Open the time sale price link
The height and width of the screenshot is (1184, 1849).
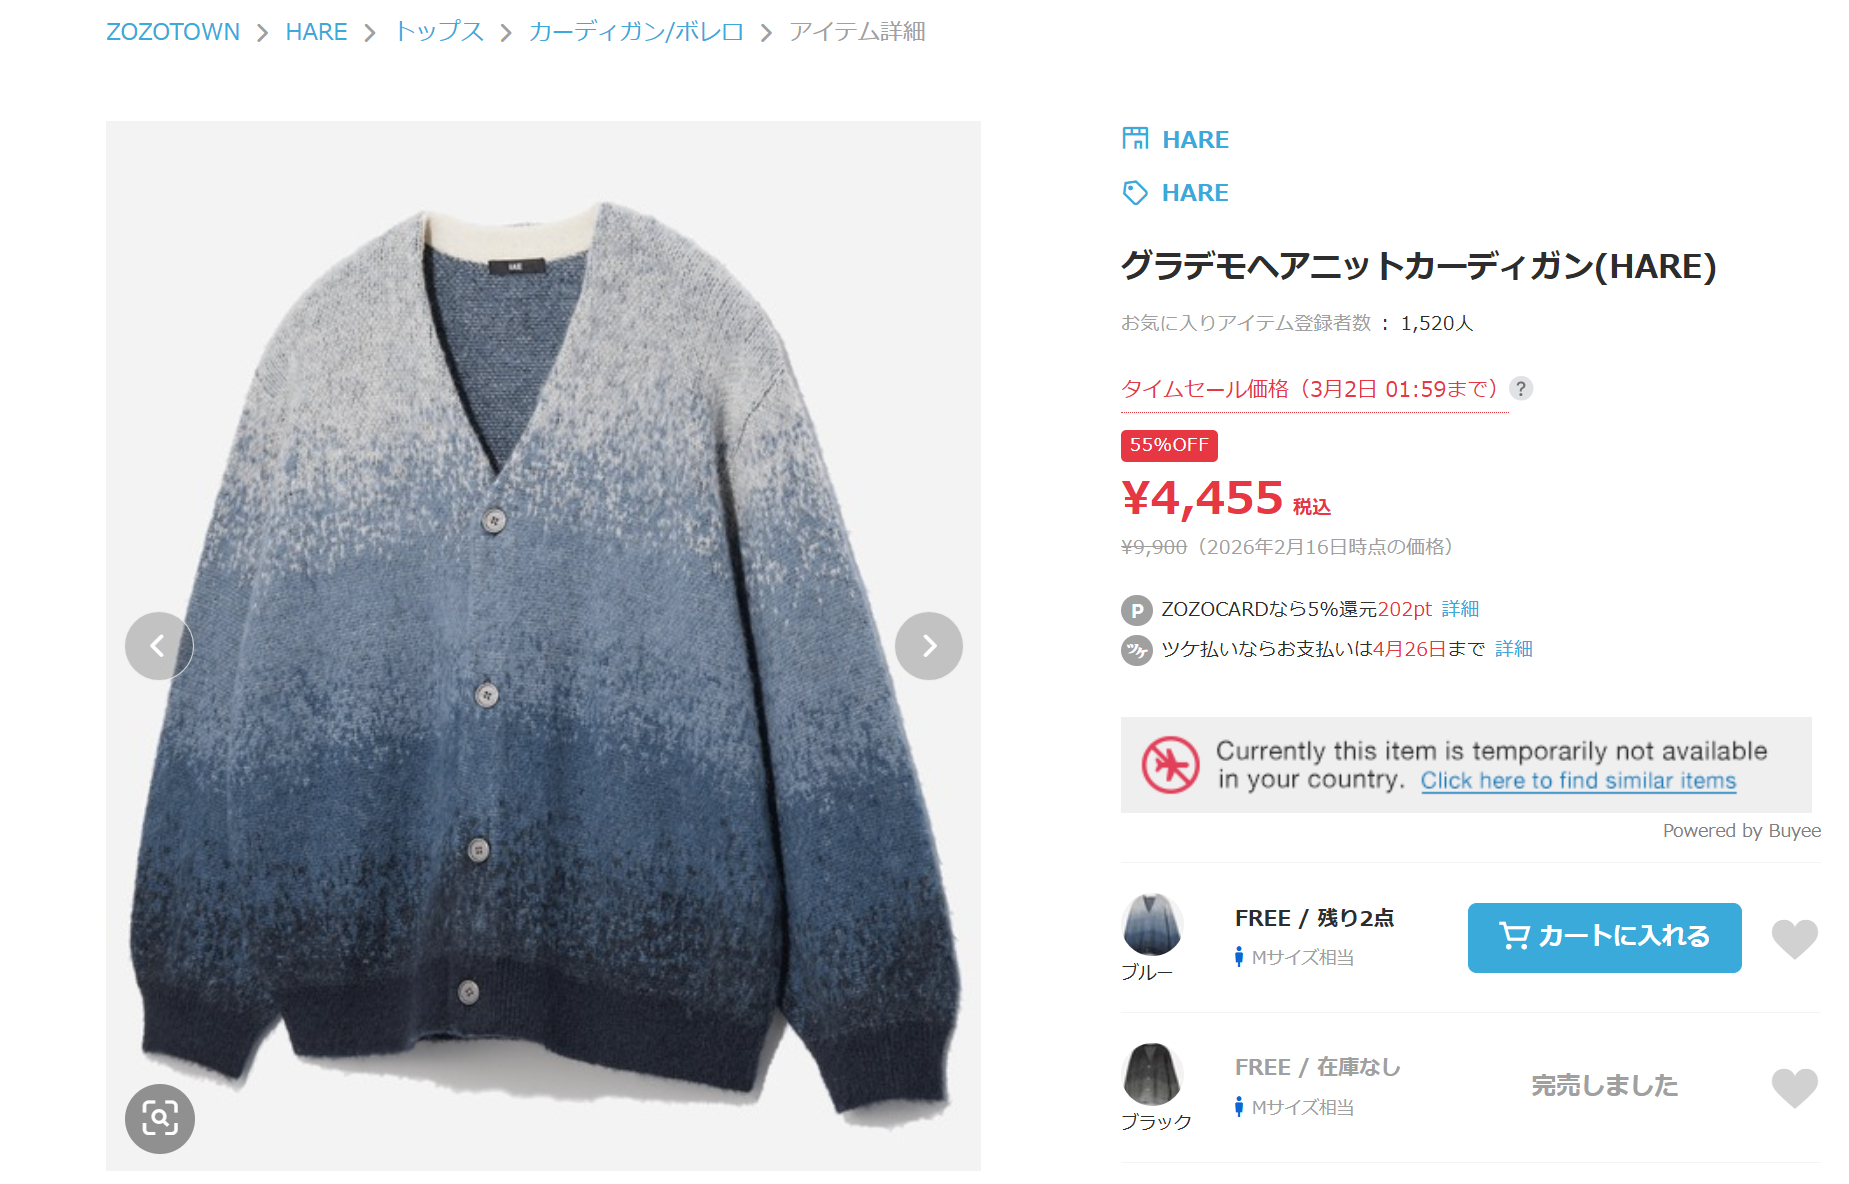point(1310,389)
